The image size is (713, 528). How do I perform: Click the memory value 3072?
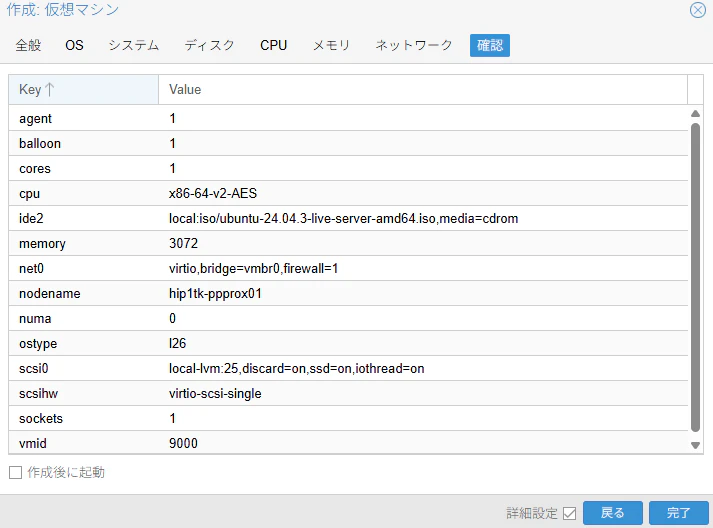click(x=183, y=243)
